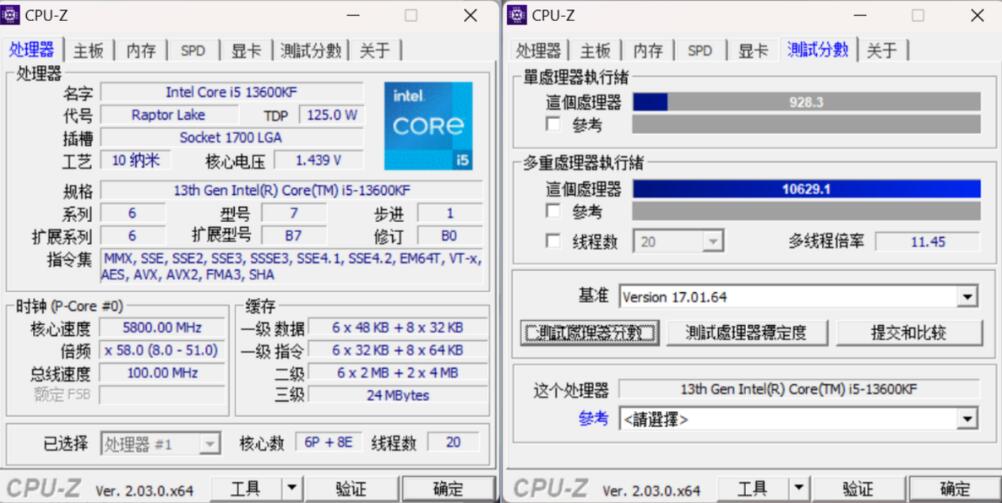
Task: Click single-thread score bar showing 928.3
Action: [x=806, y=102]
